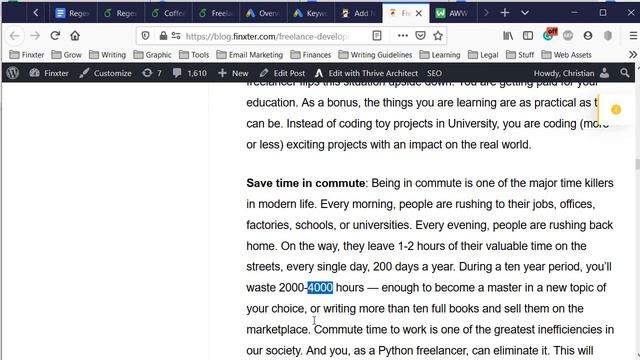Switch to the 'Overv' Google Ads tab
This screenshot has width=640, height=360.
click(x=263, y=13)
